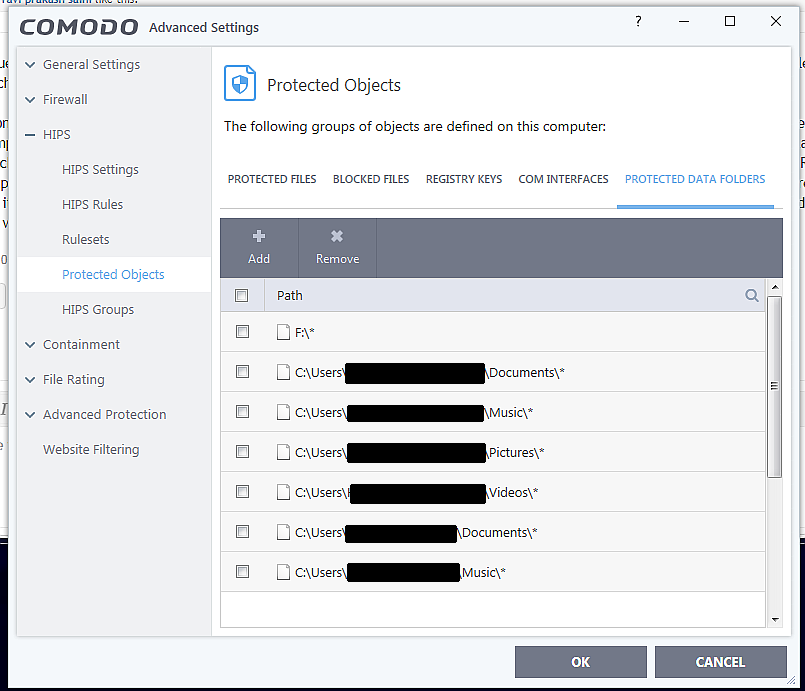Click the window resize grip corner
805x691 pixels.
click(791, 680)
